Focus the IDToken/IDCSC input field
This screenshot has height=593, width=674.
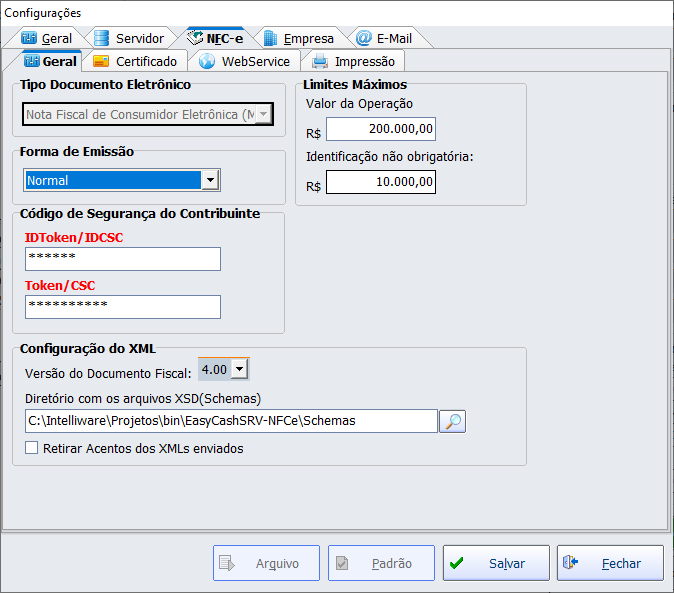pyautogui.click(x=122, y=259)
